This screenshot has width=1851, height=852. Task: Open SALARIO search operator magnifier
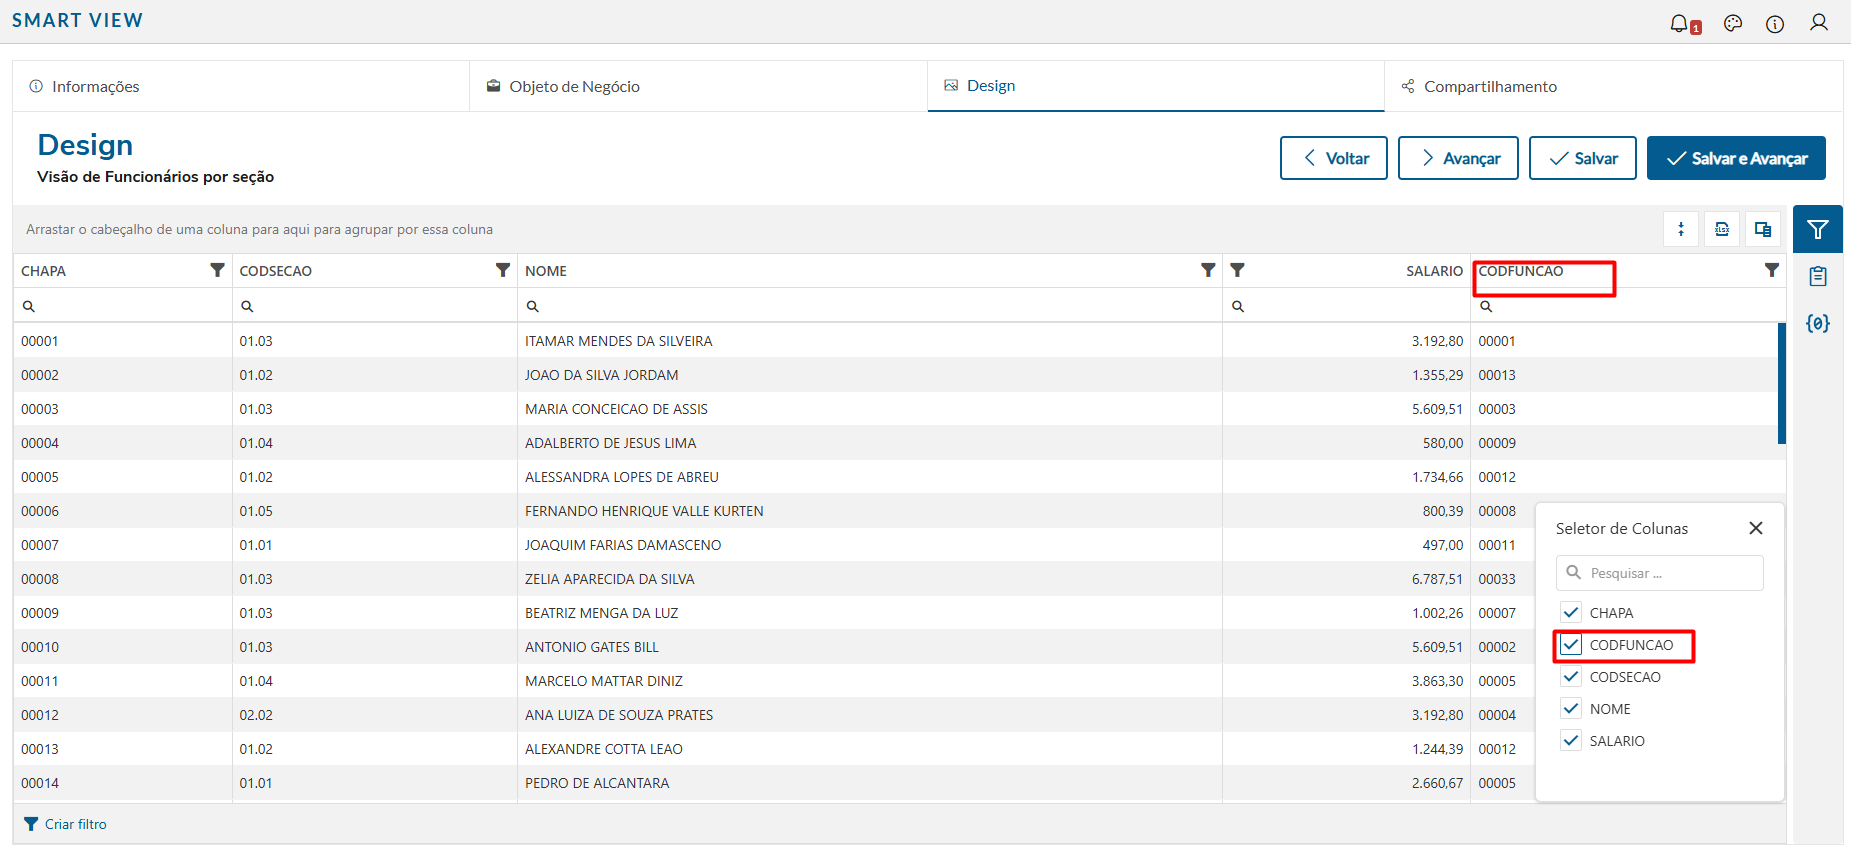1238,306
